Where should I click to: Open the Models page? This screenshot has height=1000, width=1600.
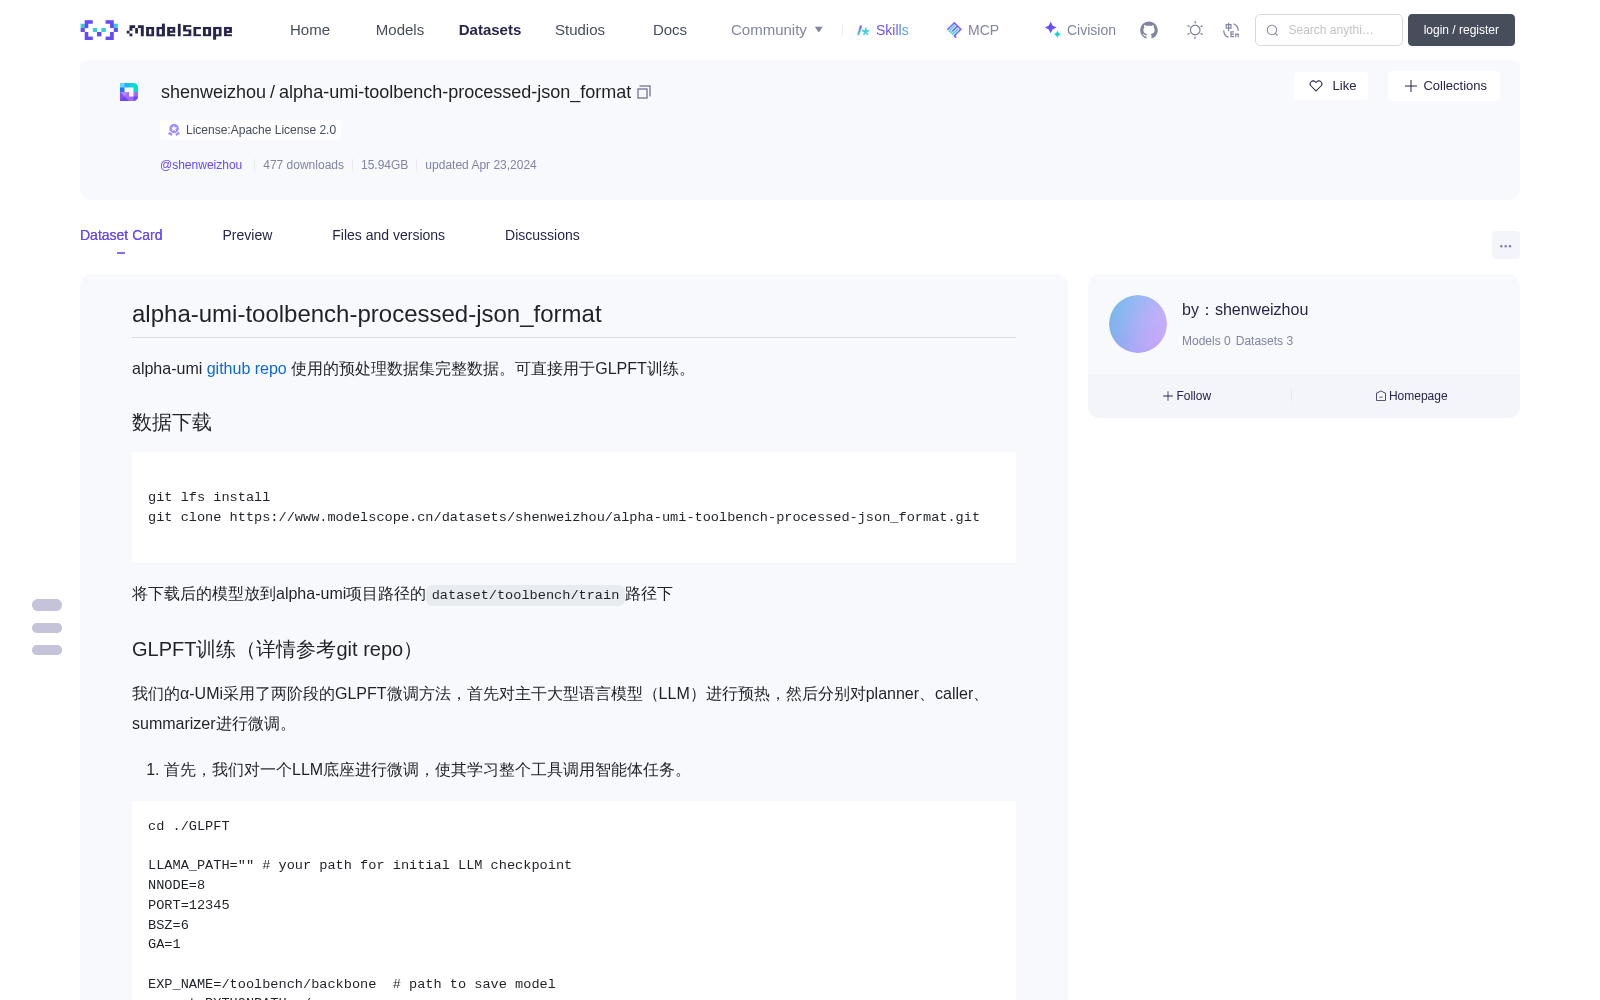coord(400,30)
